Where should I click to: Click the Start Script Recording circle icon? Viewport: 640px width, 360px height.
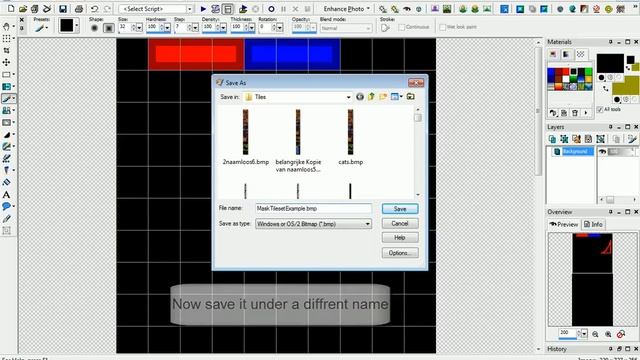pos(271,9)
